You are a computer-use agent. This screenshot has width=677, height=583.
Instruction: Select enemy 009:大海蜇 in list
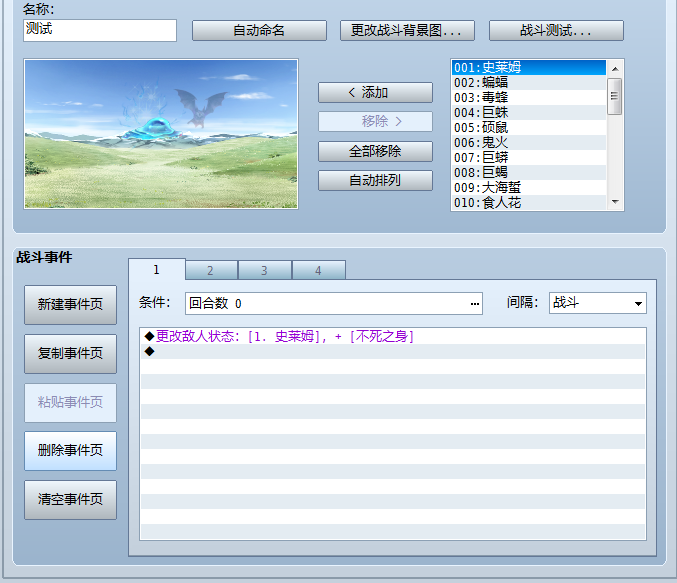coord(529,187)
